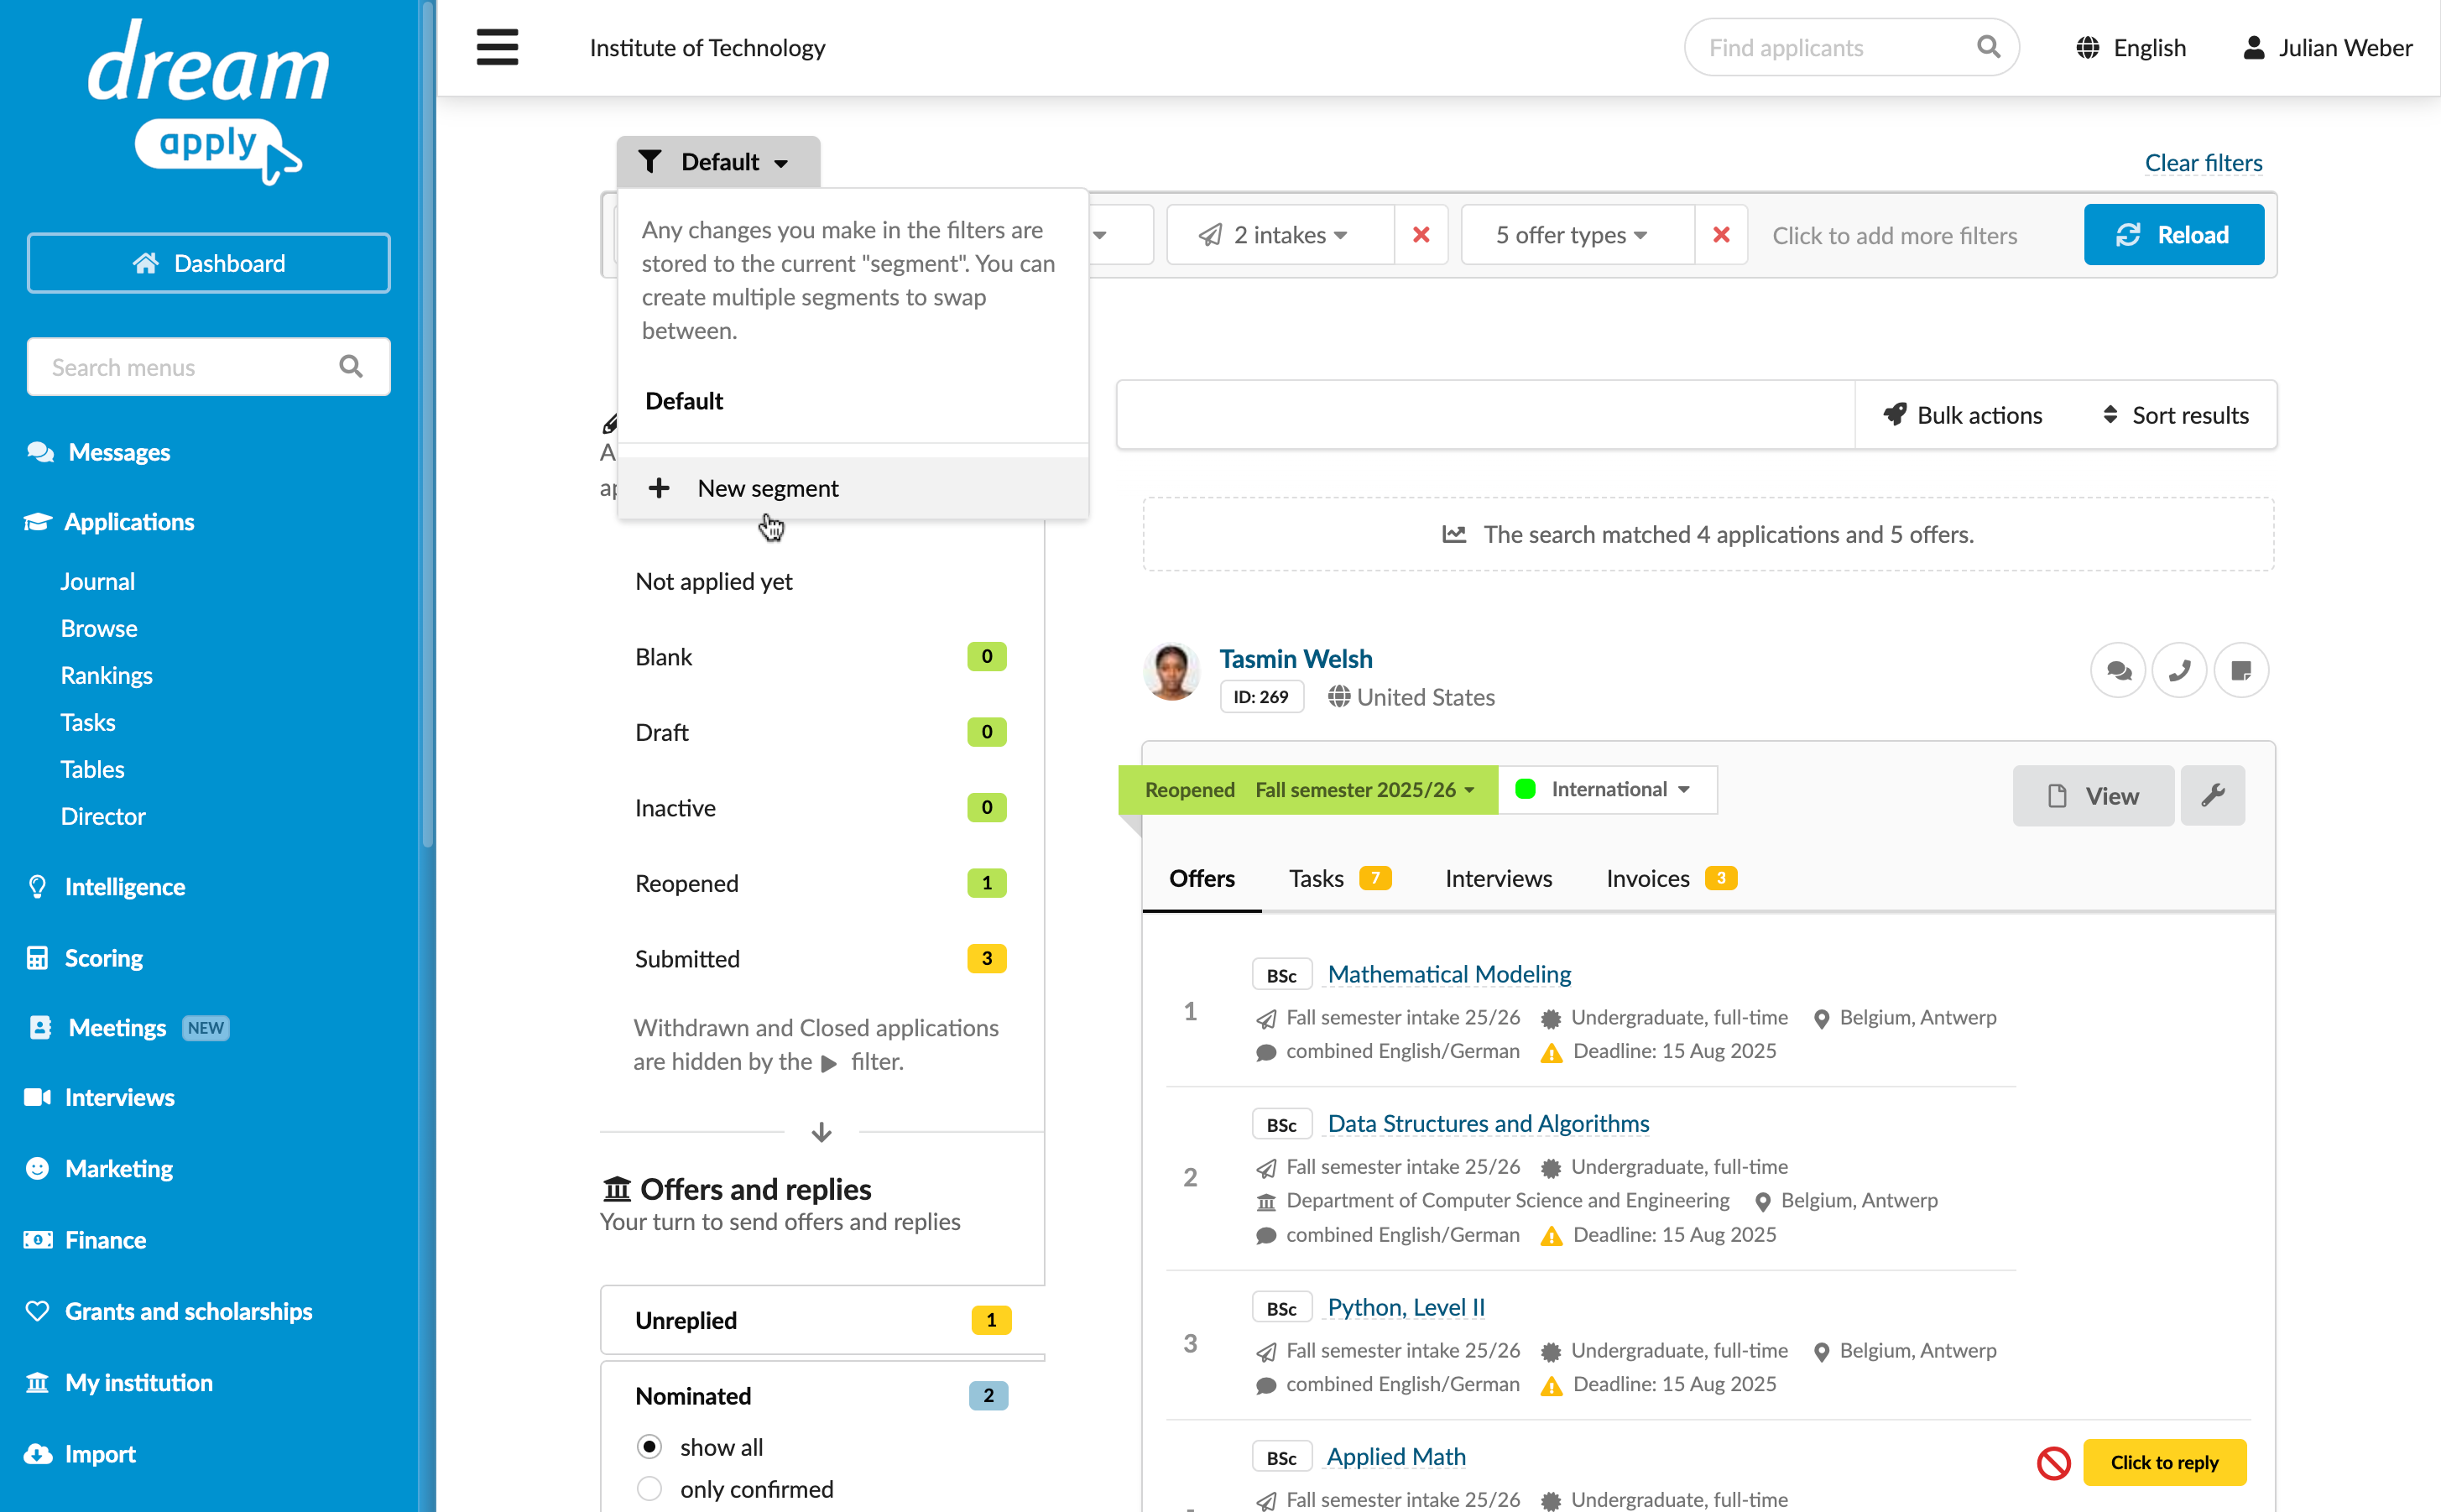
Task: Open chat messages for Tasmin Welsh
Action: click(2118, 670)
